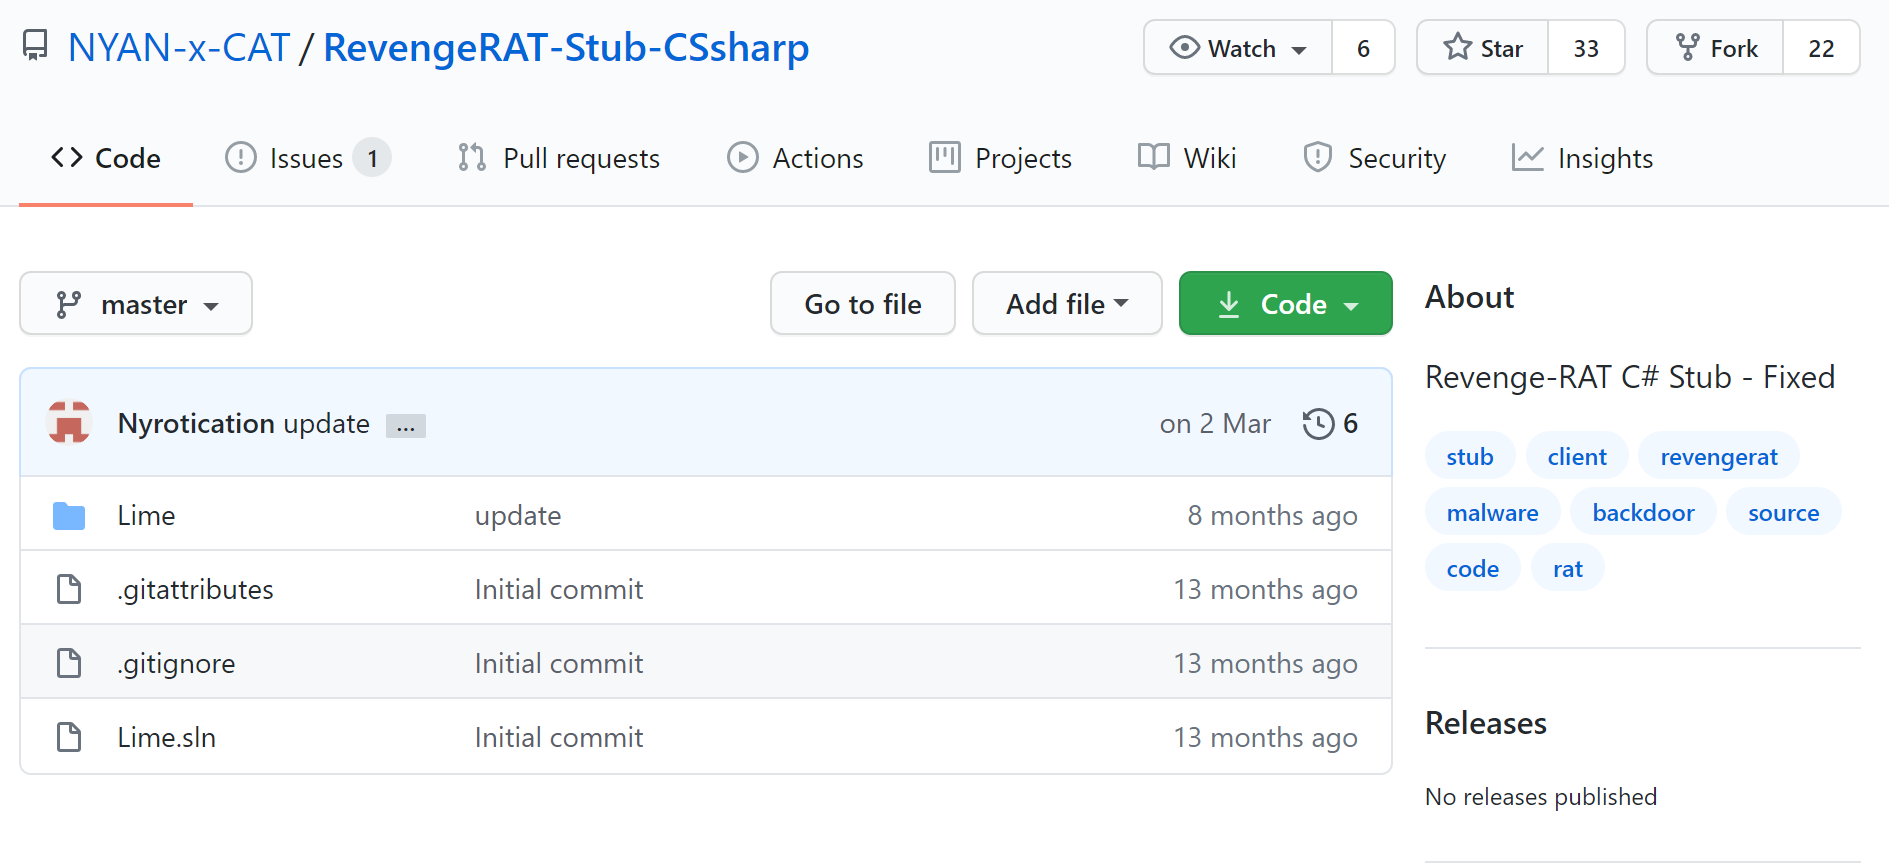View the 33 stargazers count
Screen dimensions: 1889x868
pyautogui.click(x=1586, y=48)
